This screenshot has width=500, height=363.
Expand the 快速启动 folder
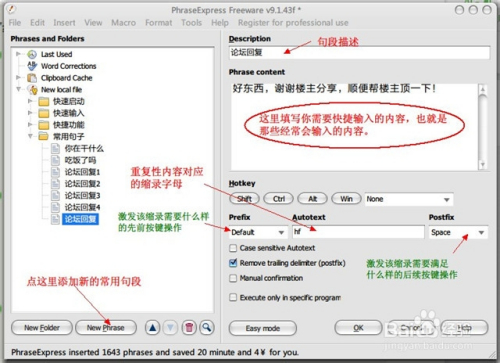(x=30, y=101)
